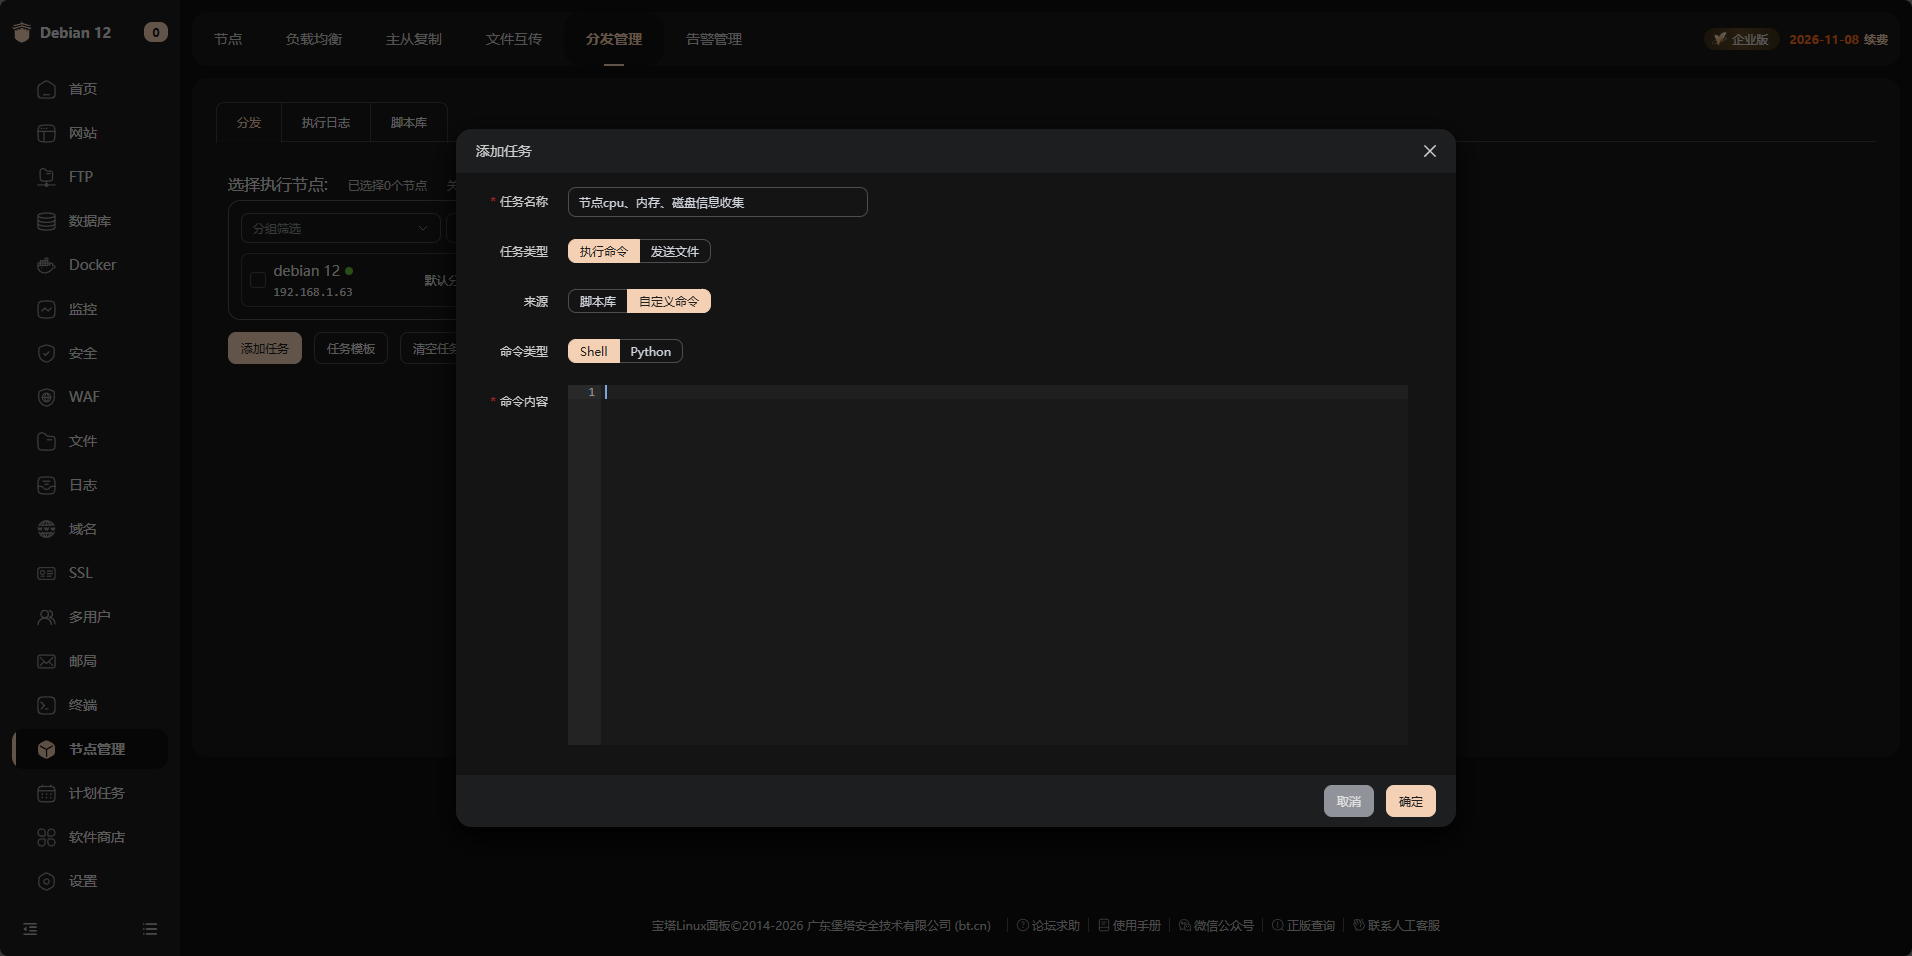Choose 发送文件 as task type
The image size is (1912, 956).
(674, 251)
